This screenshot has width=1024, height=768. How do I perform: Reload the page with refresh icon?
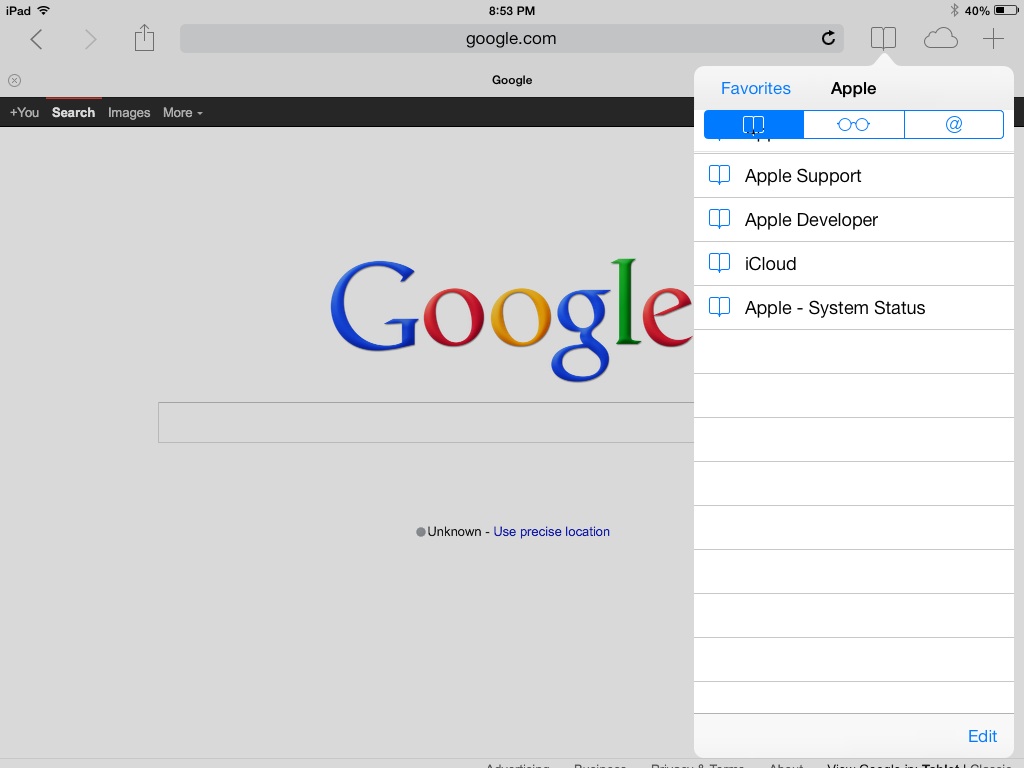[x=828, y=38]
